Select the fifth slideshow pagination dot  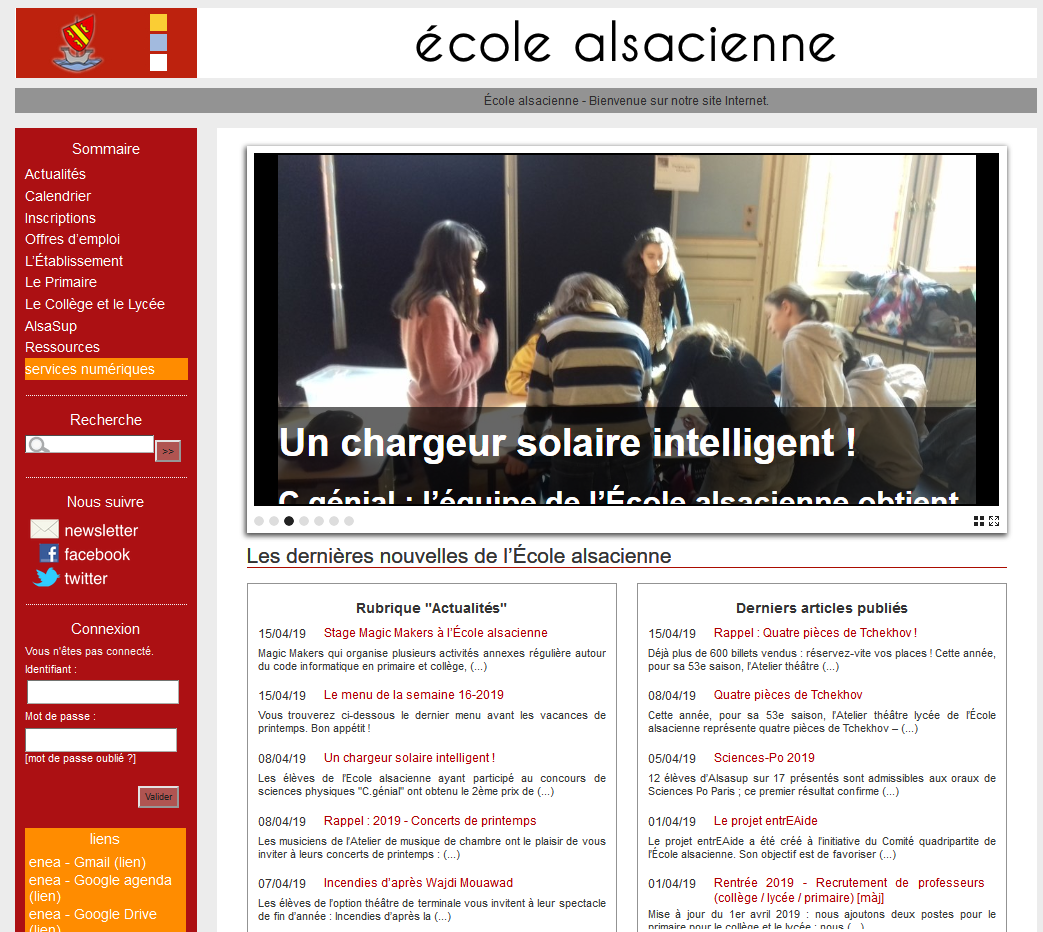click(319, 521)
